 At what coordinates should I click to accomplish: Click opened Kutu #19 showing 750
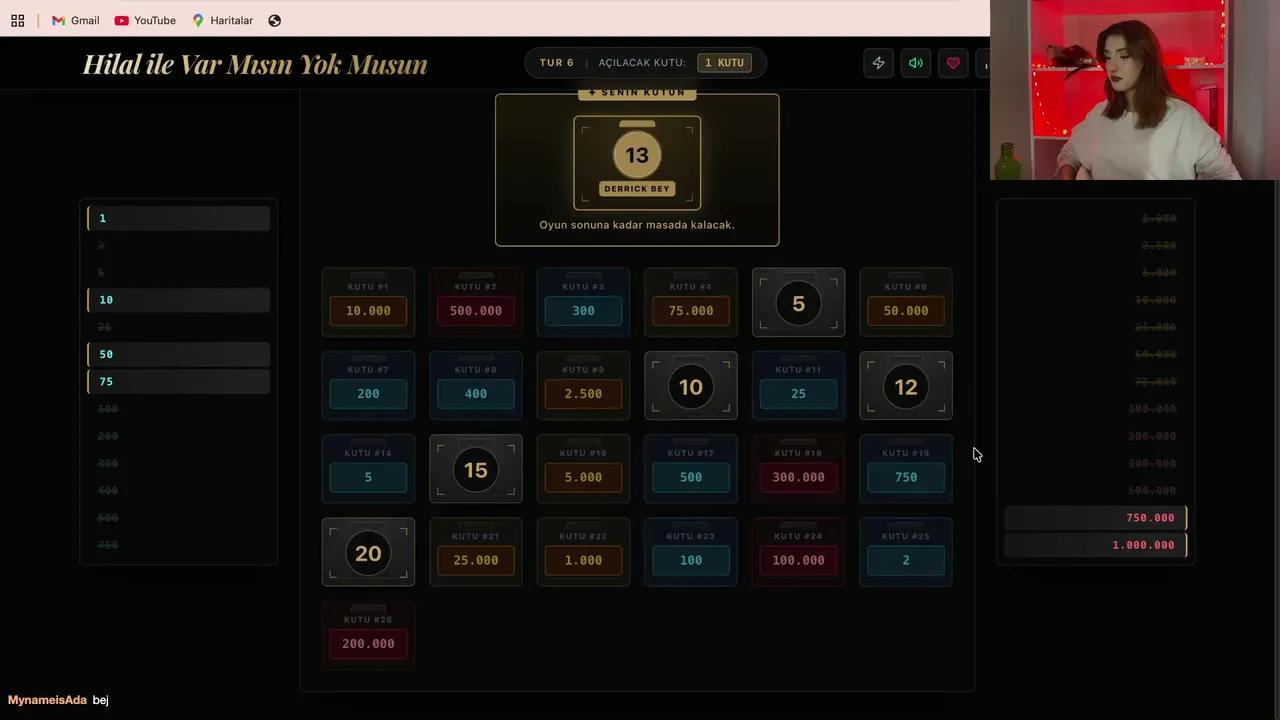[x=906, y=469]
